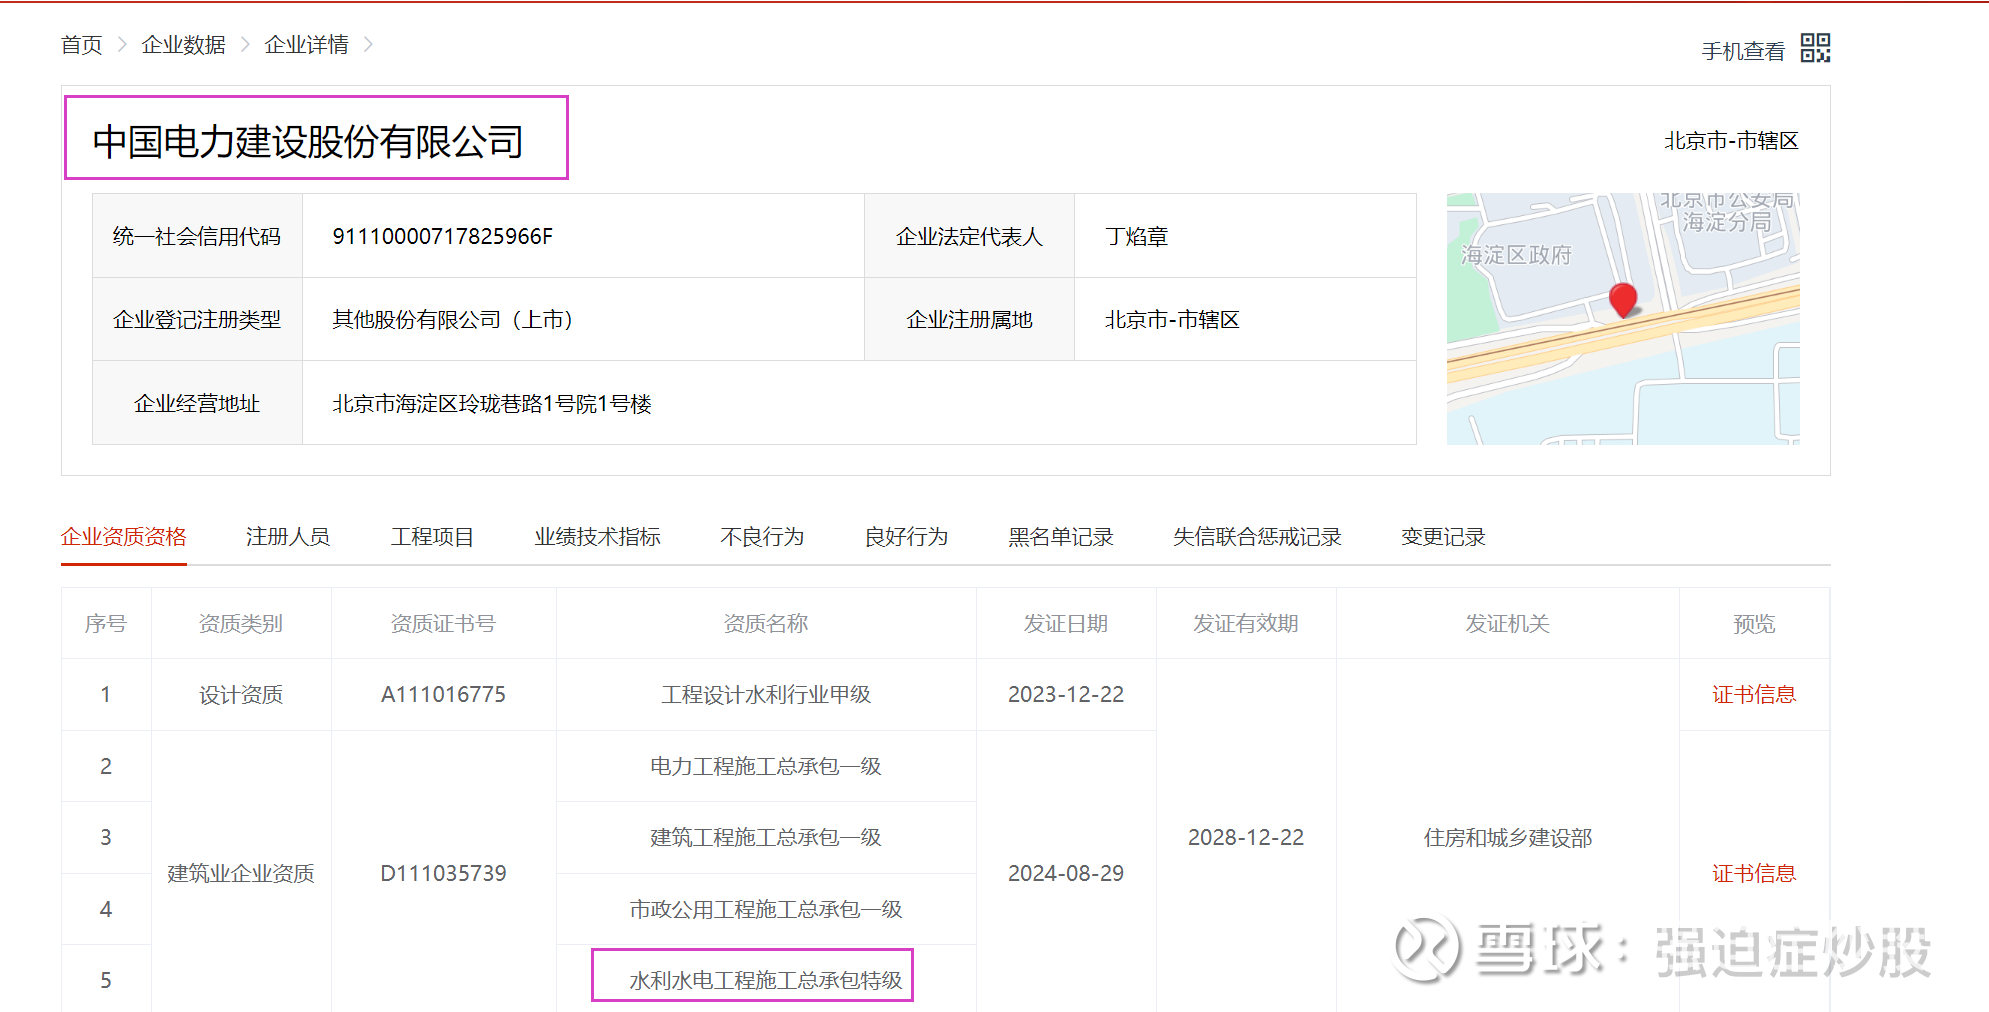The width and height of the screenshot is (1989, 1012).
Task: Open the 黑名单记录 tab
Action: tap(1060, 537)
